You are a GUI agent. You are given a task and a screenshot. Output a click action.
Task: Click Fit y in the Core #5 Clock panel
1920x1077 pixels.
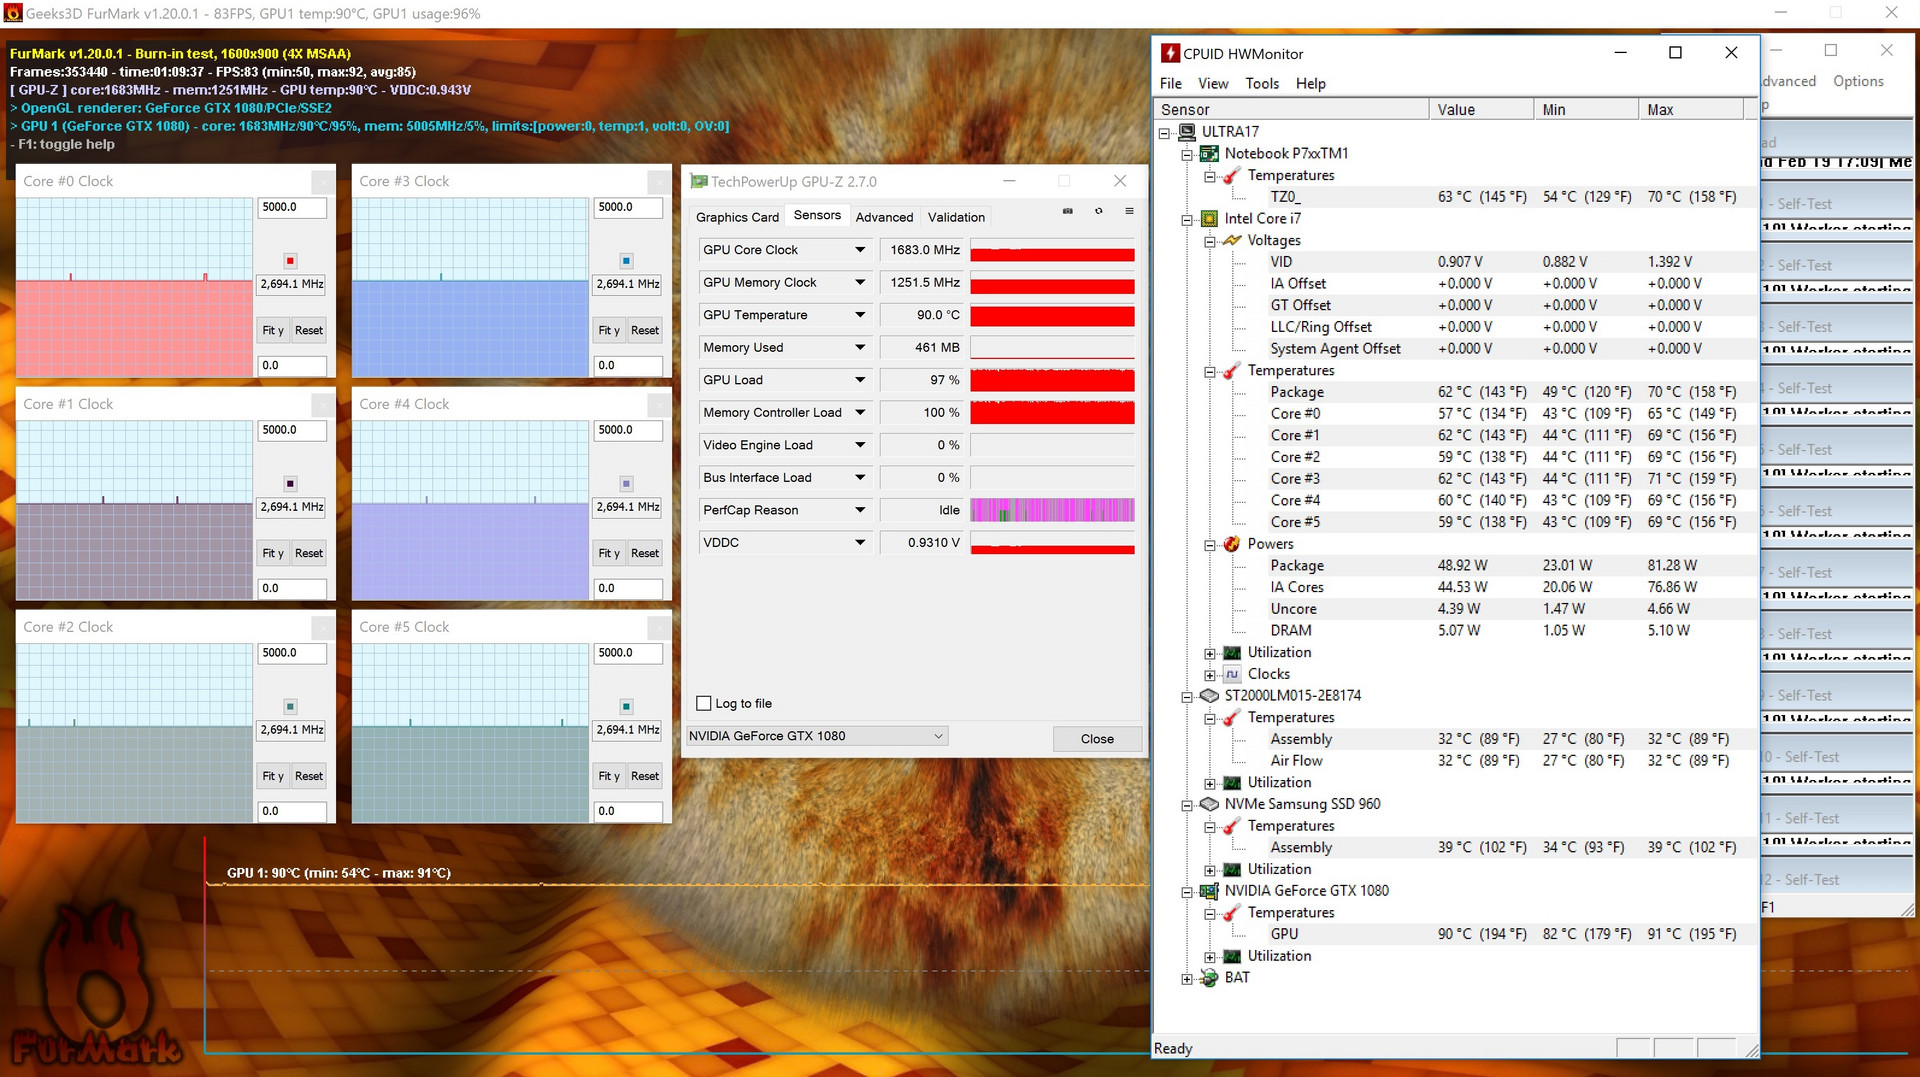click(x=609, y=776)
